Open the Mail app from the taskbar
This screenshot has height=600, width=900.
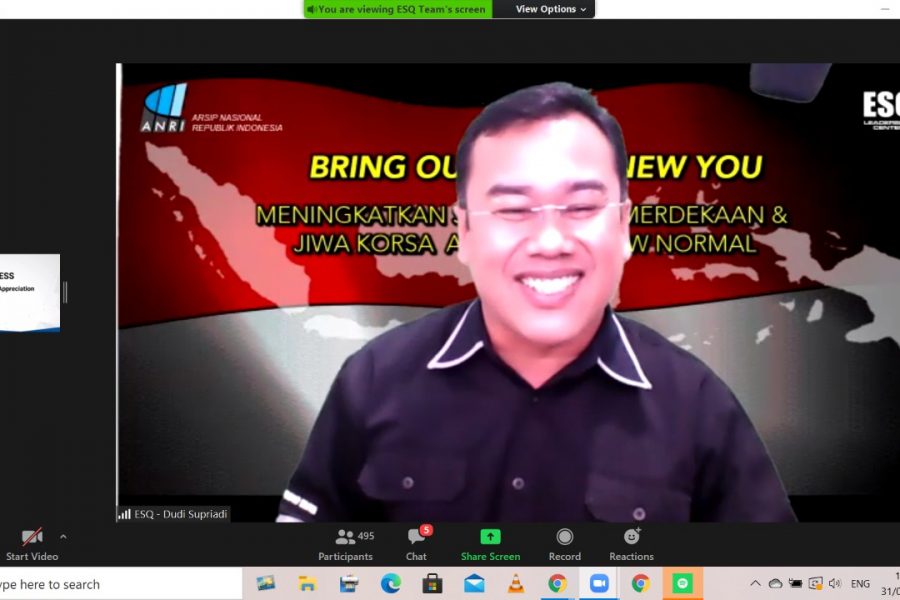click(x=474, y=583)
